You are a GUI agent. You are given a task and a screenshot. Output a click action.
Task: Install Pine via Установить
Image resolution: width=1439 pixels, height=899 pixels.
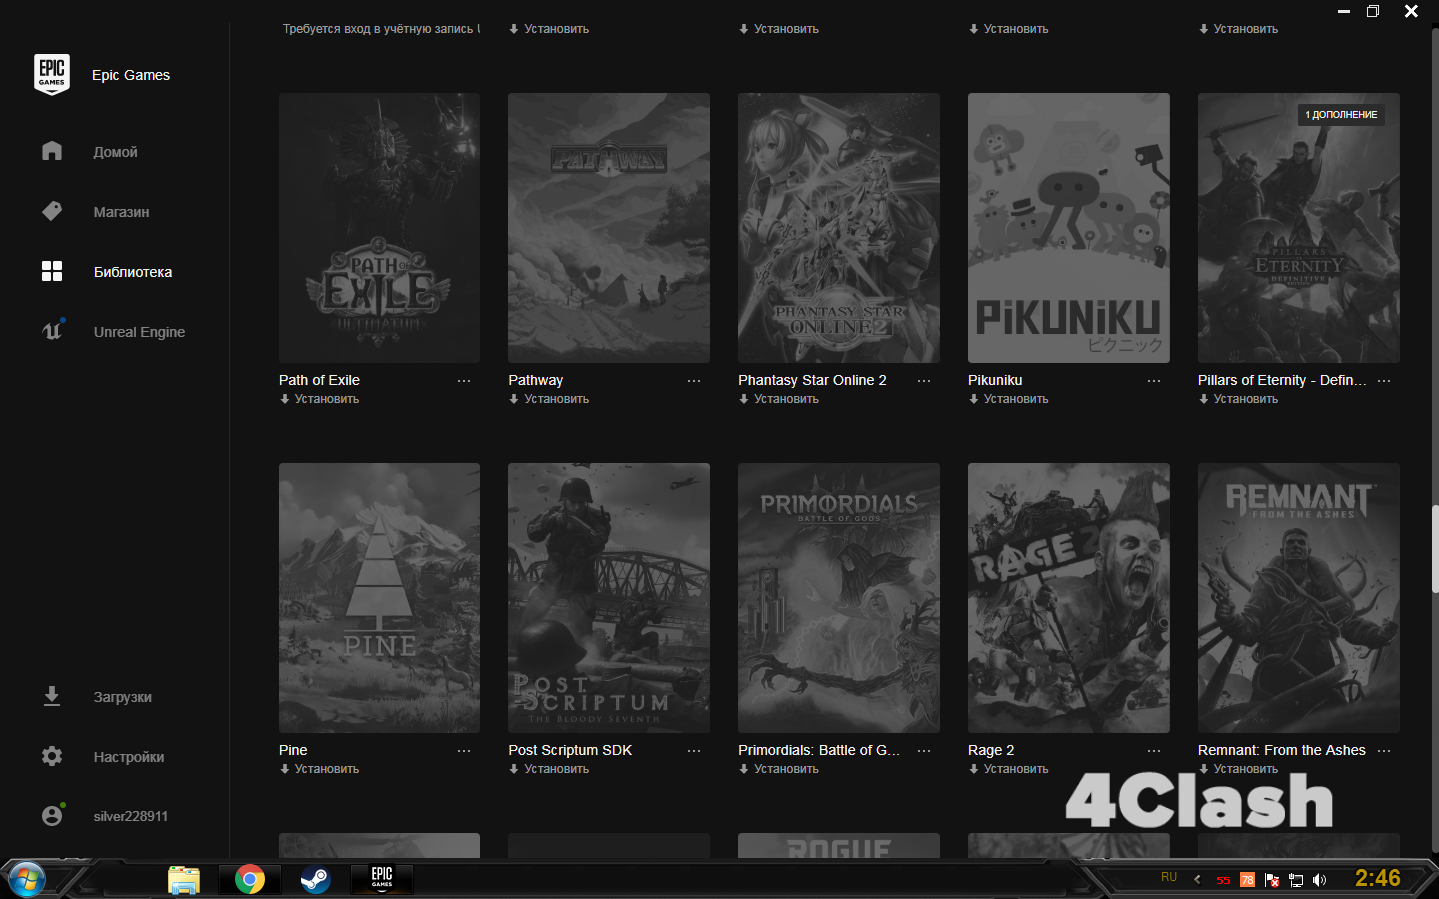[319, 769]
